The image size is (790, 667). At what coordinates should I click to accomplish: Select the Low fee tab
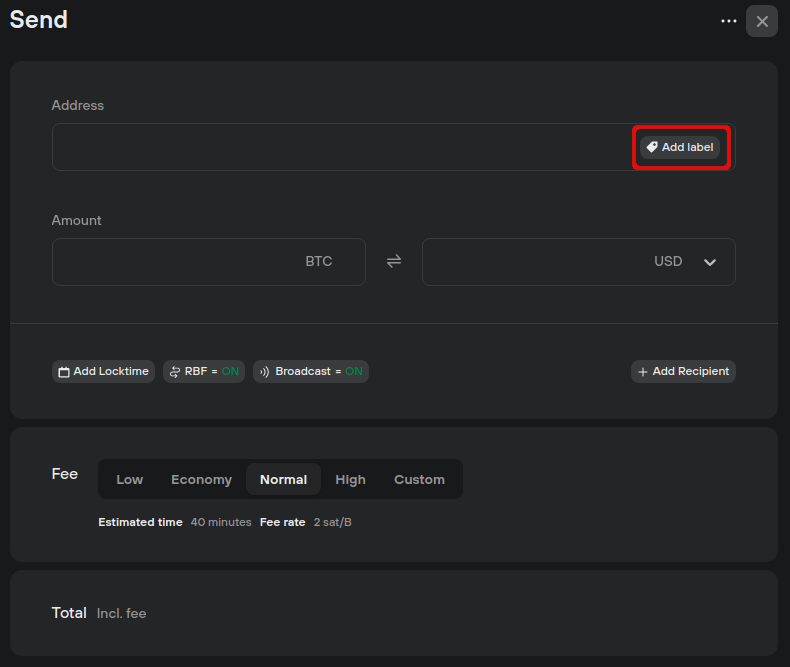(x=129, y=479)
